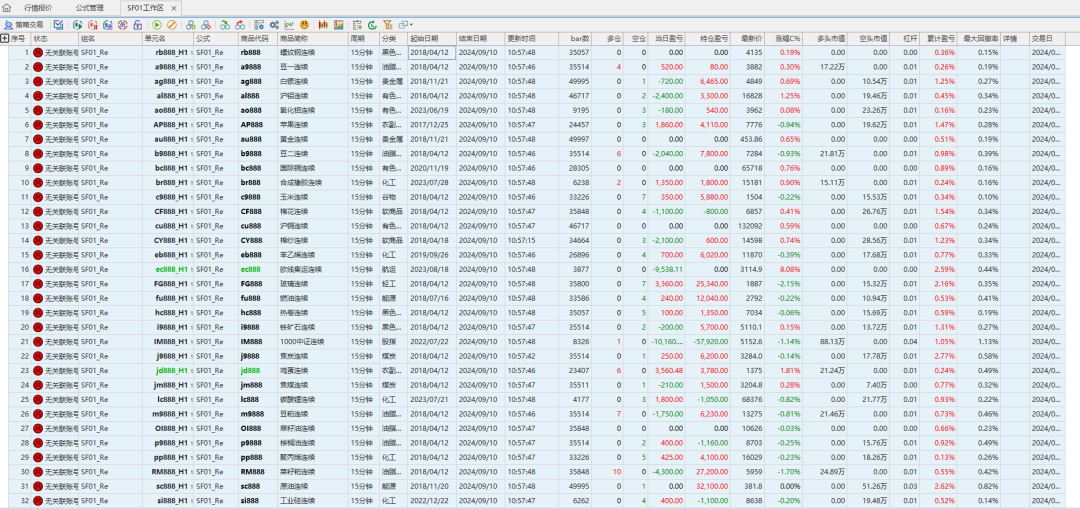Click the 策略交易 button in toolbar
Image resolution: width=1080 pixels, height=509 pixels.
[x=24, y=24]
